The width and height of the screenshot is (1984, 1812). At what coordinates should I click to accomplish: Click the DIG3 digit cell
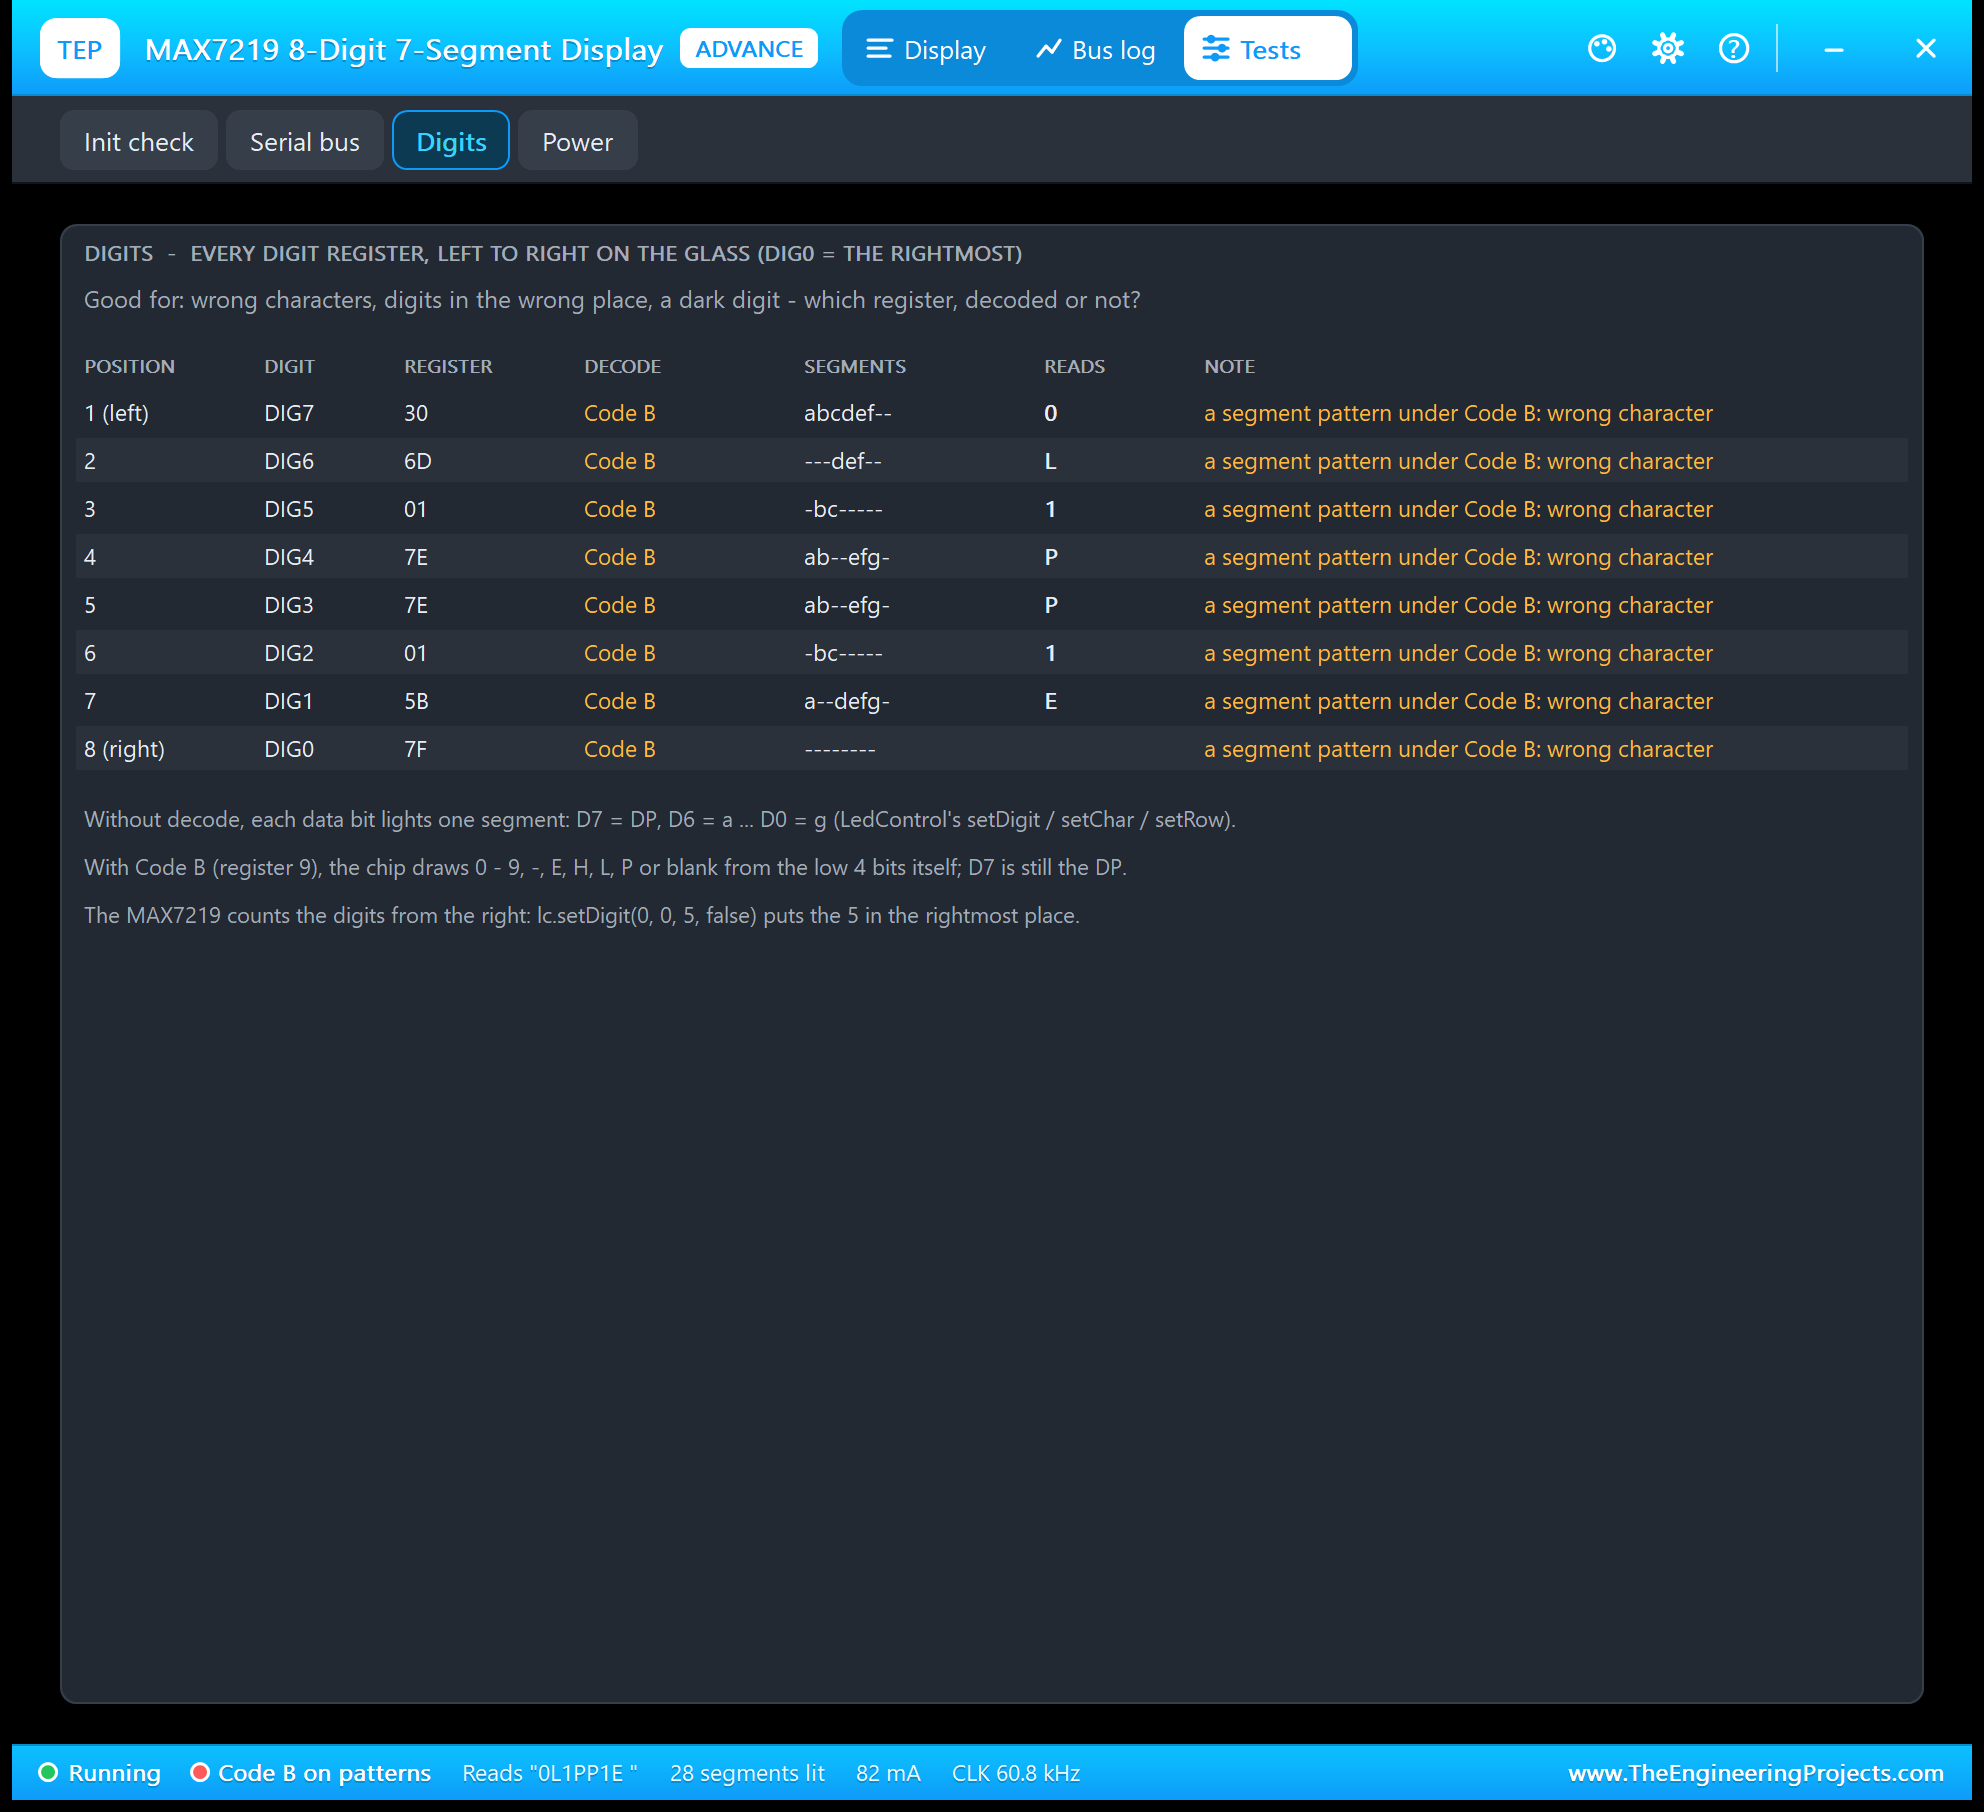click(289, 605)
